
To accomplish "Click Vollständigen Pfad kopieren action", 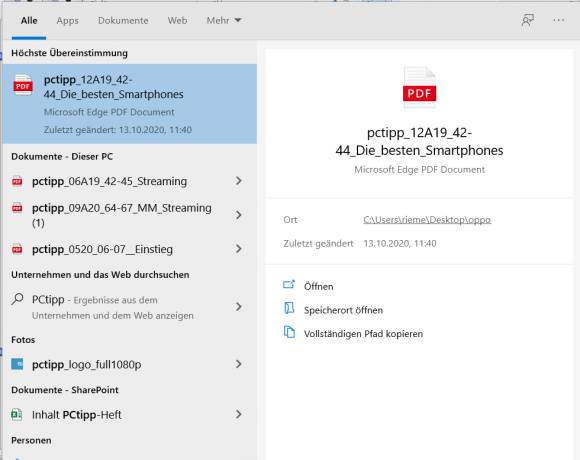I will (x=363, y=334).
